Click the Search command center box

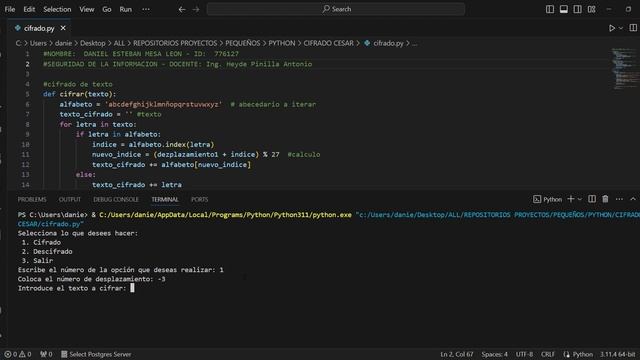tap(336, 9)
